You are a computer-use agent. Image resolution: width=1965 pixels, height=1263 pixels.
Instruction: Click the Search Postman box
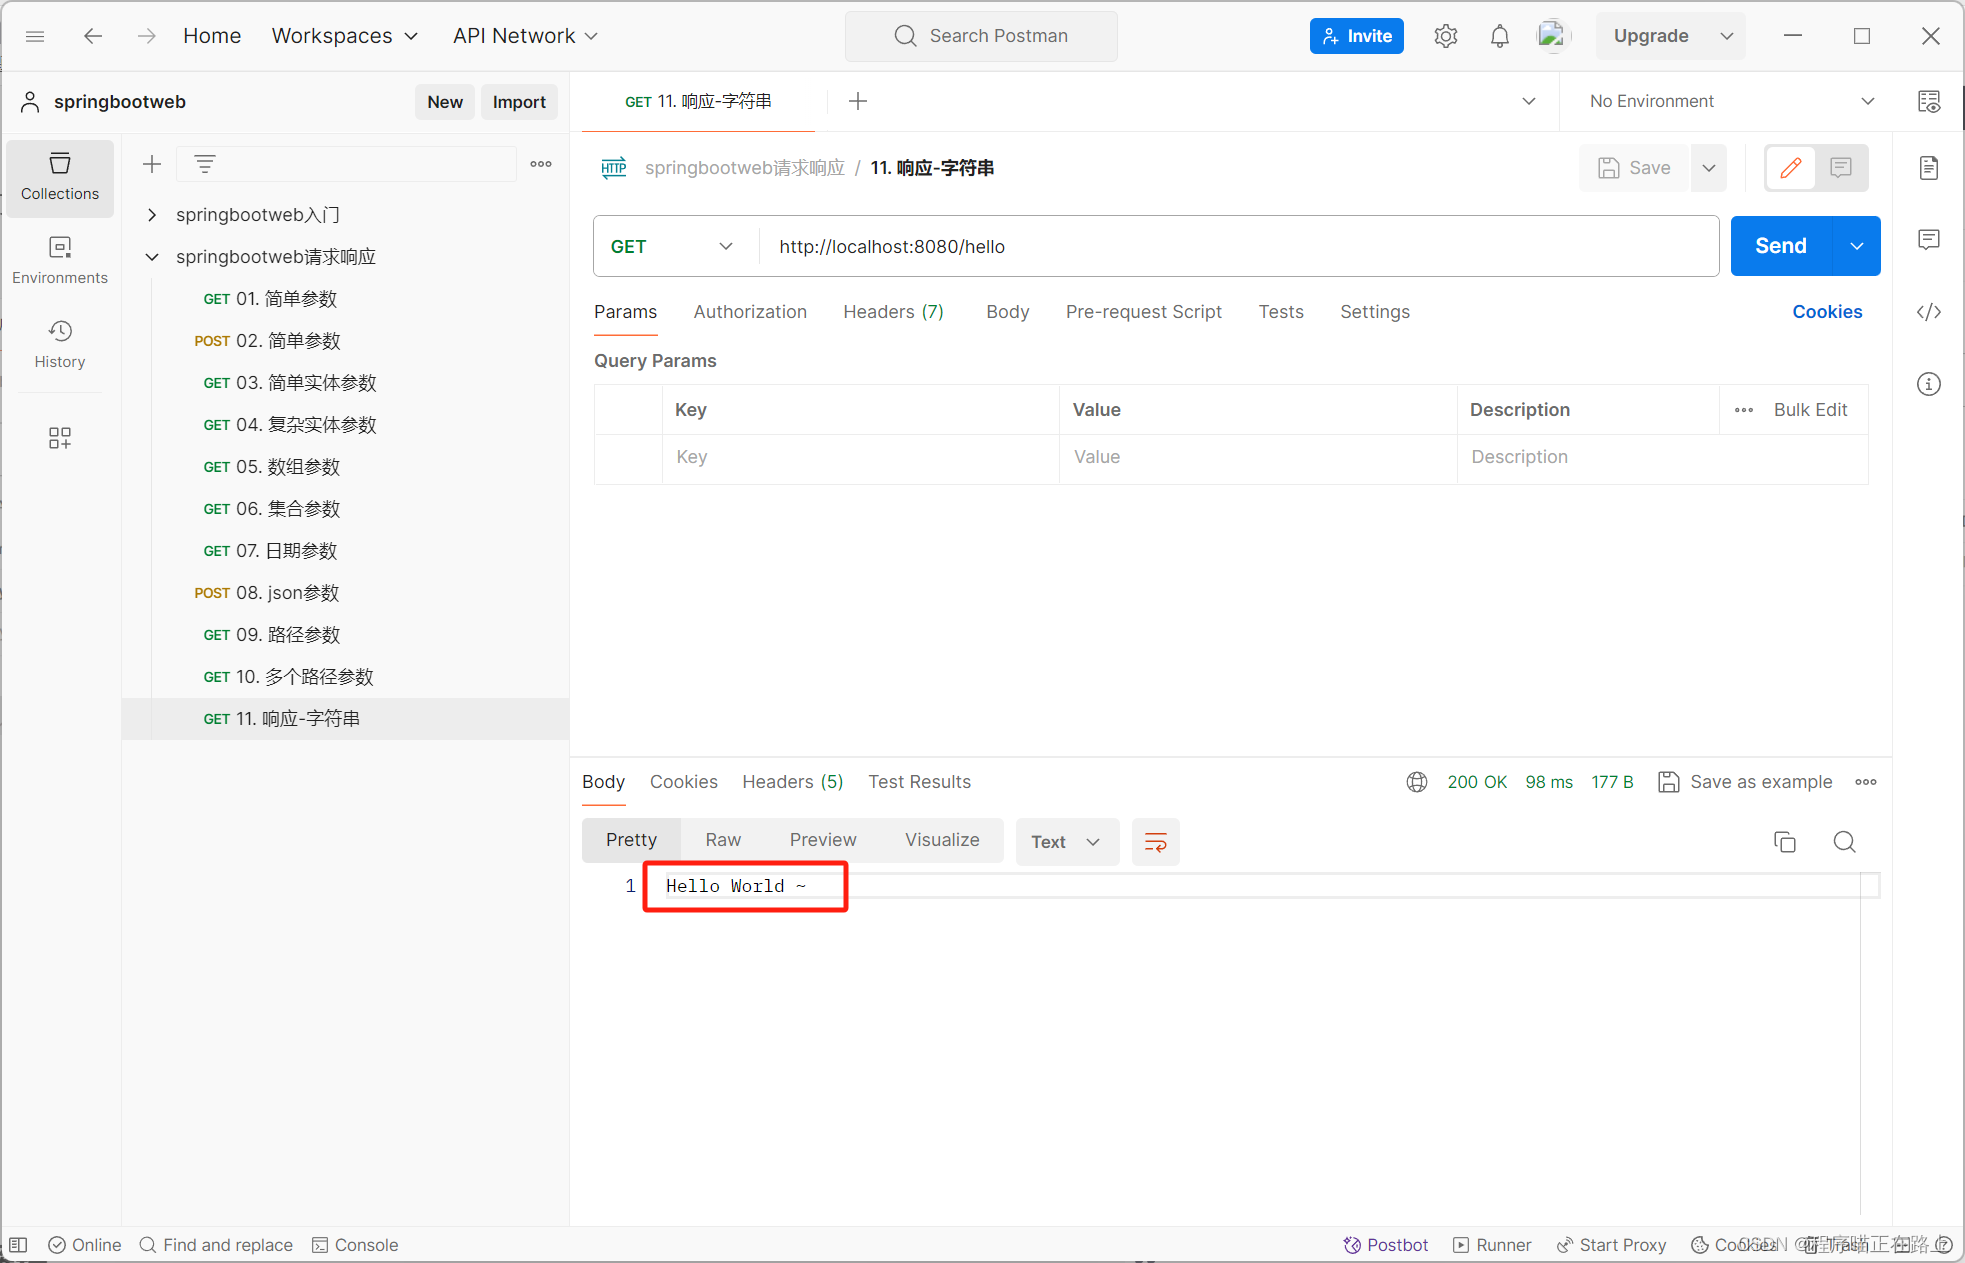(x=981, y=36)
